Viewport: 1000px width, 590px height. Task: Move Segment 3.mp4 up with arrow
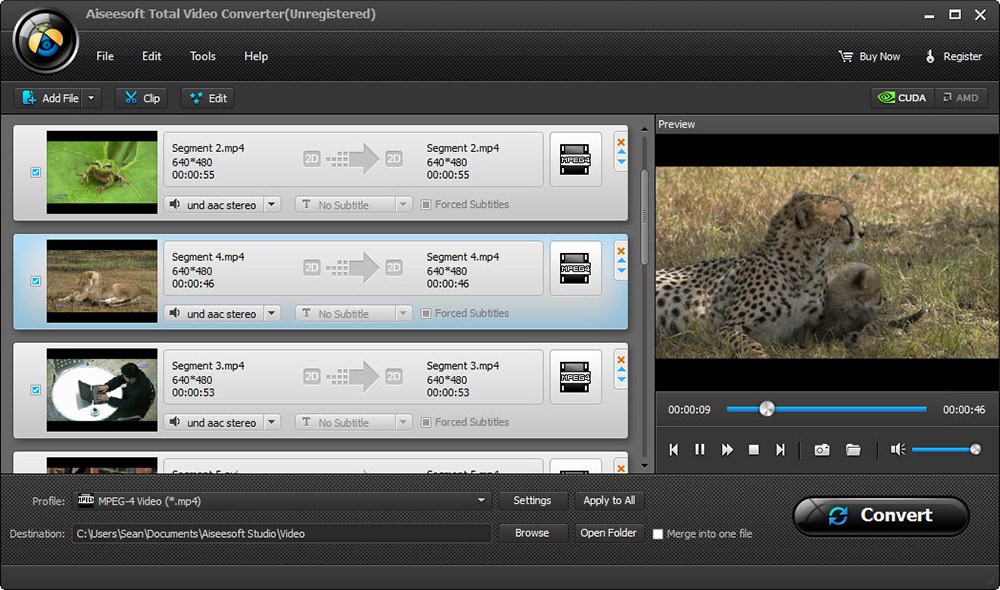[621, 370]
